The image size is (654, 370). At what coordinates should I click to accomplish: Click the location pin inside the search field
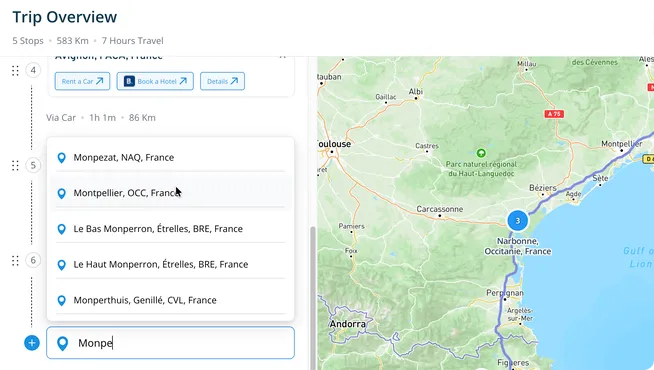62,343
